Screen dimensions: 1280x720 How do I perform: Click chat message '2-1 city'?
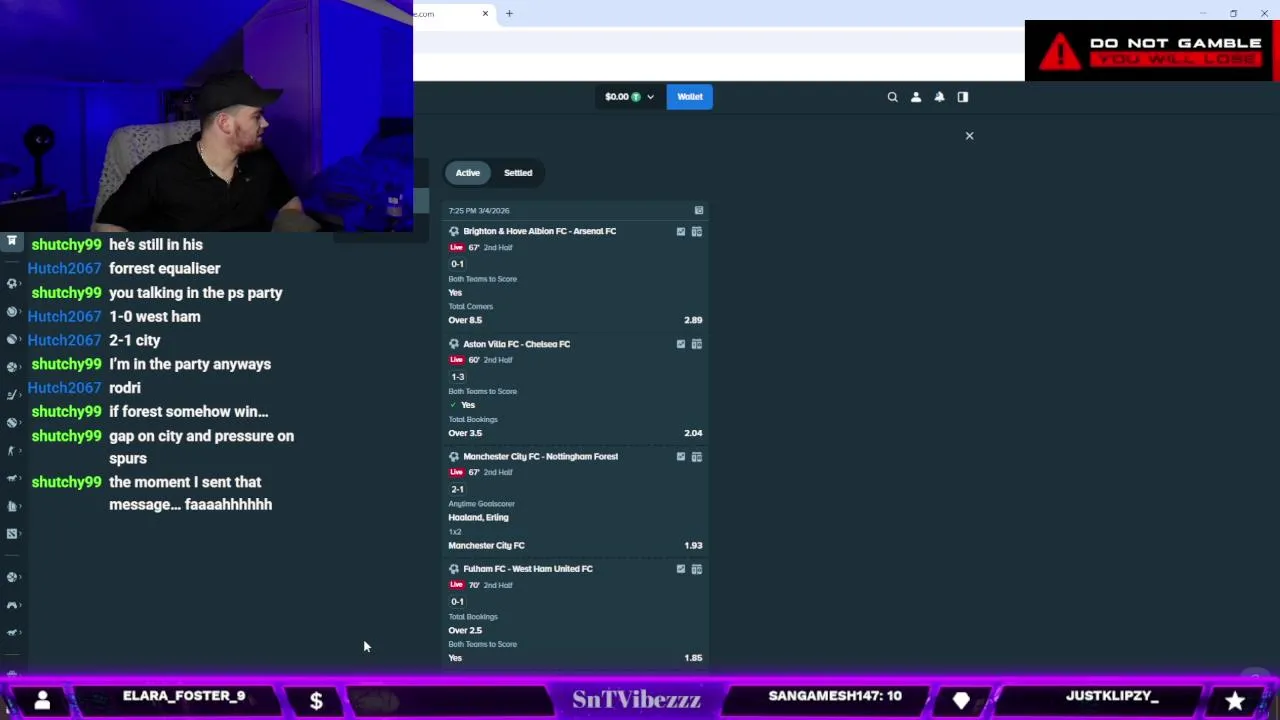point(135,340)
